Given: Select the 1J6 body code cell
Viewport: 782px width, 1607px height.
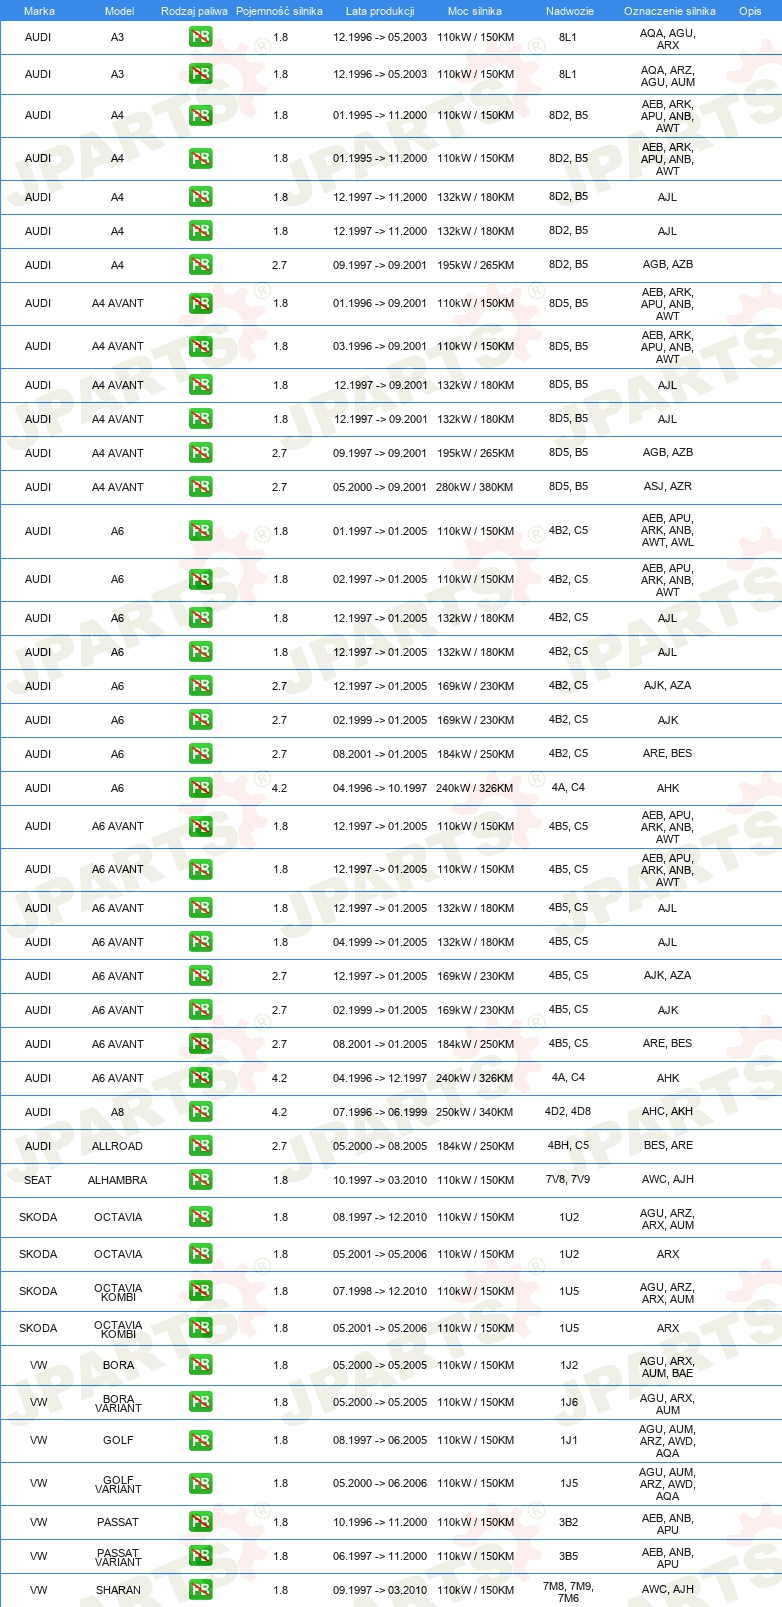Looking at the screenshot, I should (569, 1402).
